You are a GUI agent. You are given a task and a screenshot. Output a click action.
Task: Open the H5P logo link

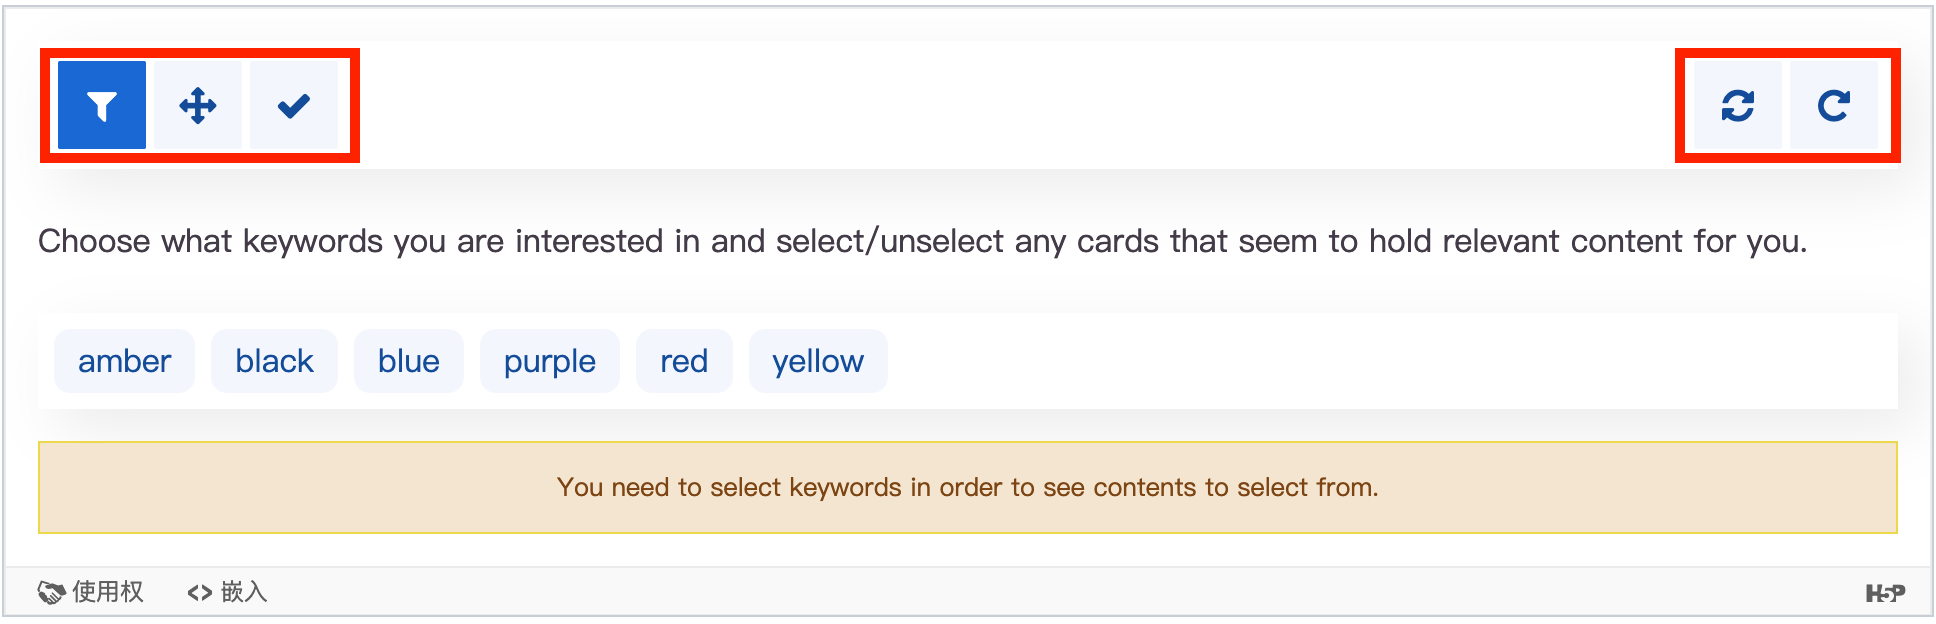[1885, 593]
